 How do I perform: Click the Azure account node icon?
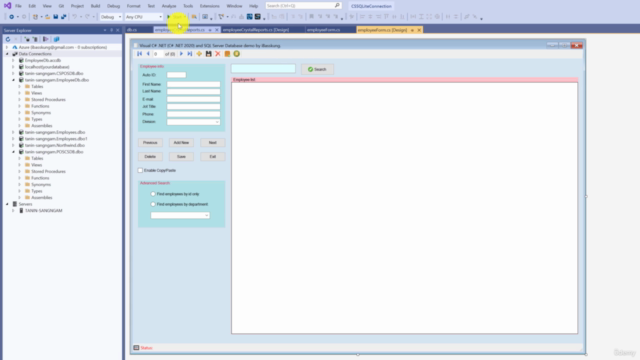click(15, 47)
